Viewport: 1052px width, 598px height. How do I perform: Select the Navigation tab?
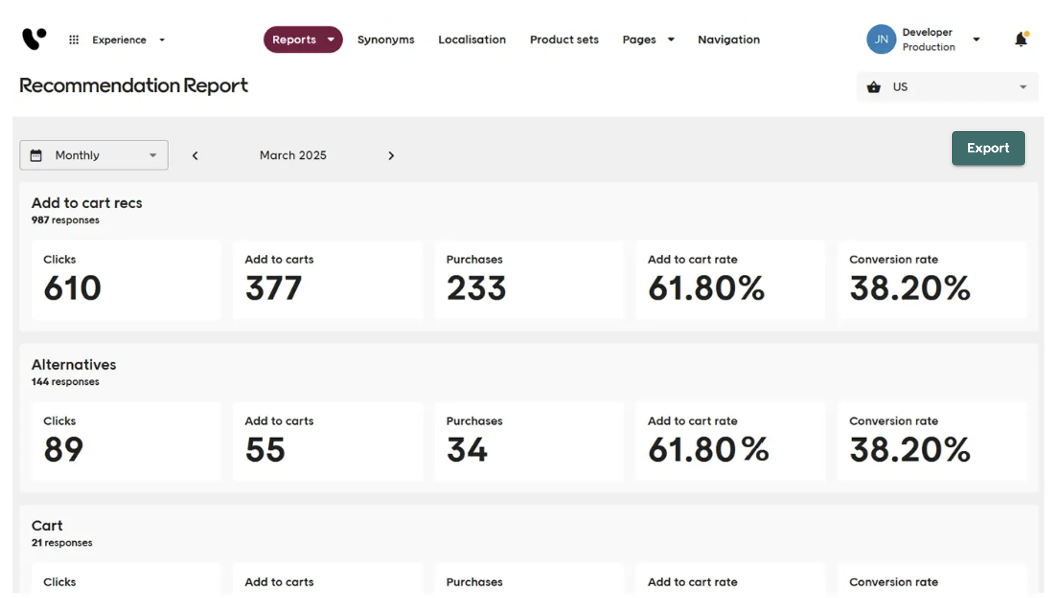[x=728, y=40]
